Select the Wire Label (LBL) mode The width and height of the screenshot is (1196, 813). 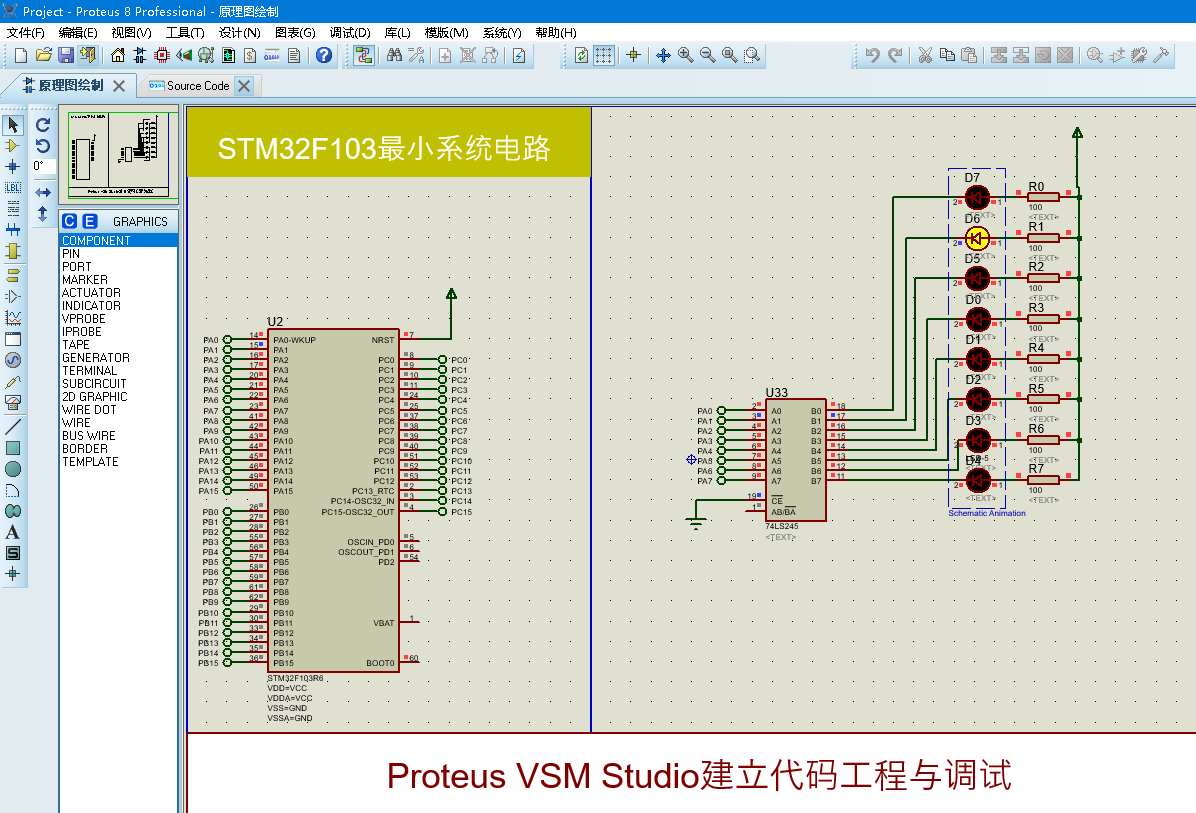pos(12,187)
